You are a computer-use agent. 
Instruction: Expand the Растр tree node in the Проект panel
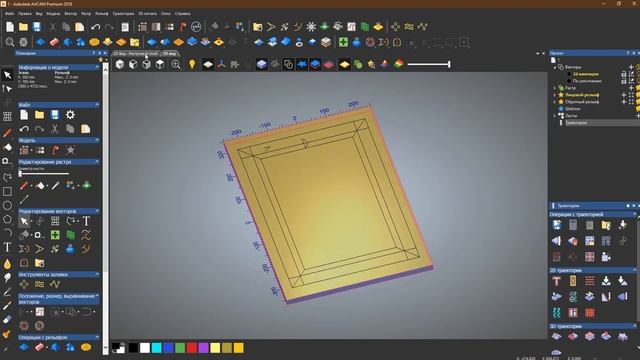[555, 88]
